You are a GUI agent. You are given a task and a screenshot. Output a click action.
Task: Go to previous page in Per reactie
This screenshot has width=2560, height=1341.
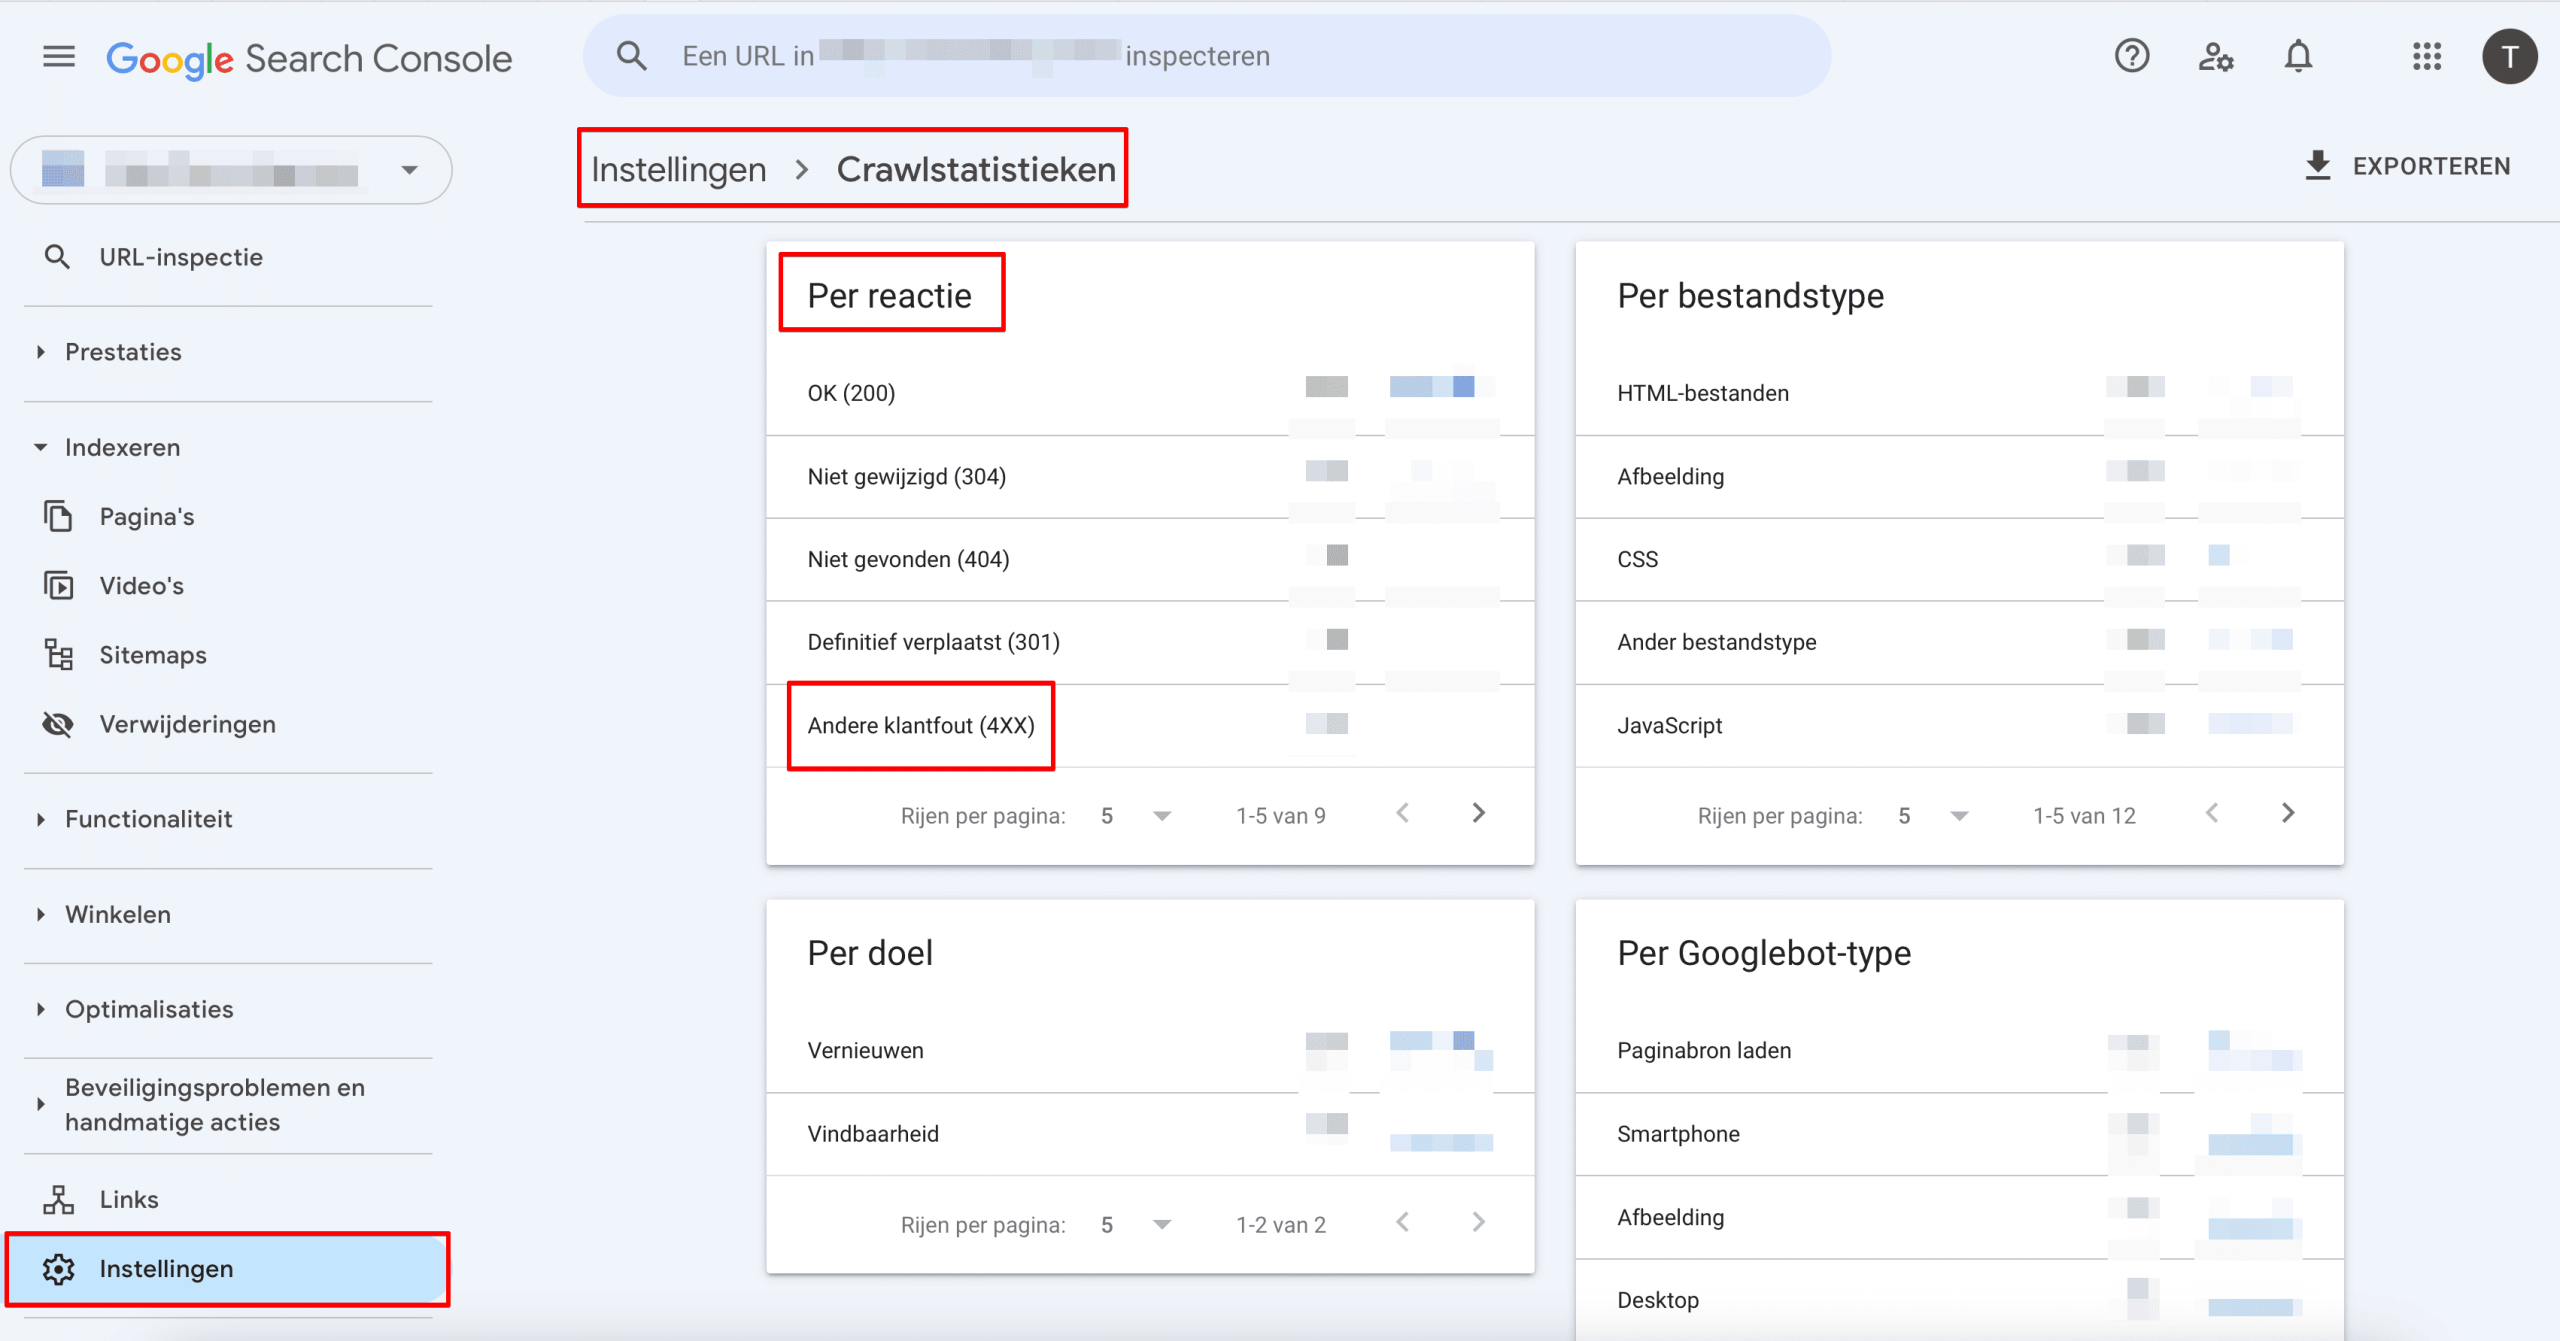point(1402,813)
